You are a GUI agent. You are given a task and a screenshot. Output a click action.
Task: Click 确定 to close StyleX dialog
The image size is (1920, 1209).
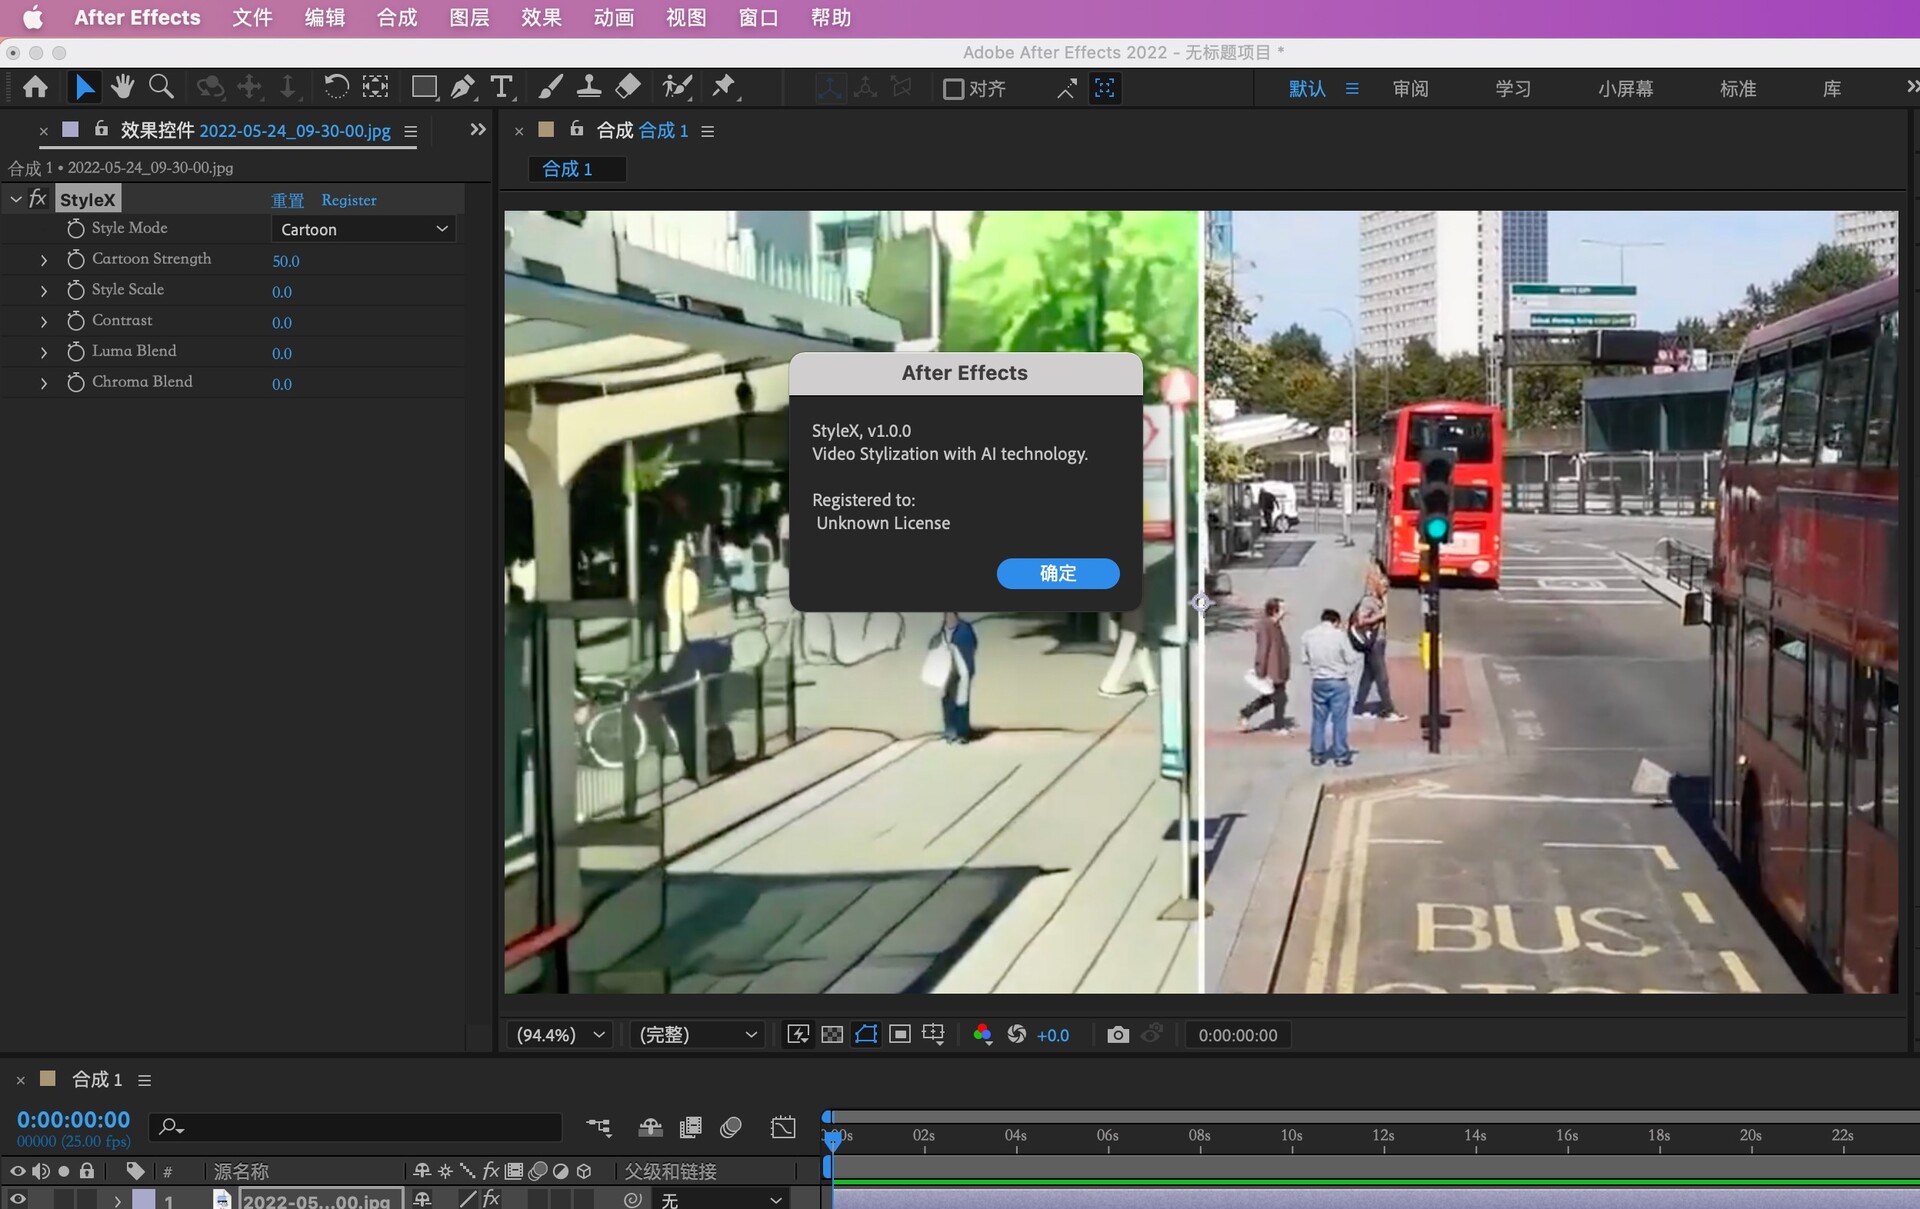tap(1058, 572)
